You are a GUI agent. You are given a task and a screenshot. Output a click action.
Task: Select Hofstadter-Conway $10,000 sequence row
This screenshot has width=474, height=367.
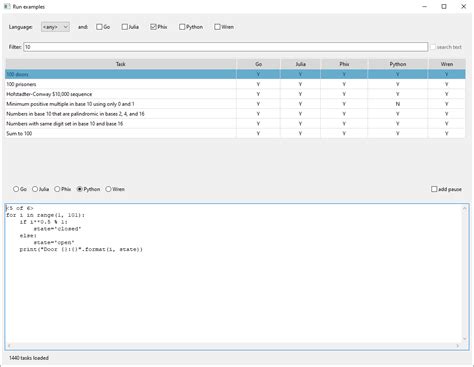pyautogui.click(x=235, y=94)
